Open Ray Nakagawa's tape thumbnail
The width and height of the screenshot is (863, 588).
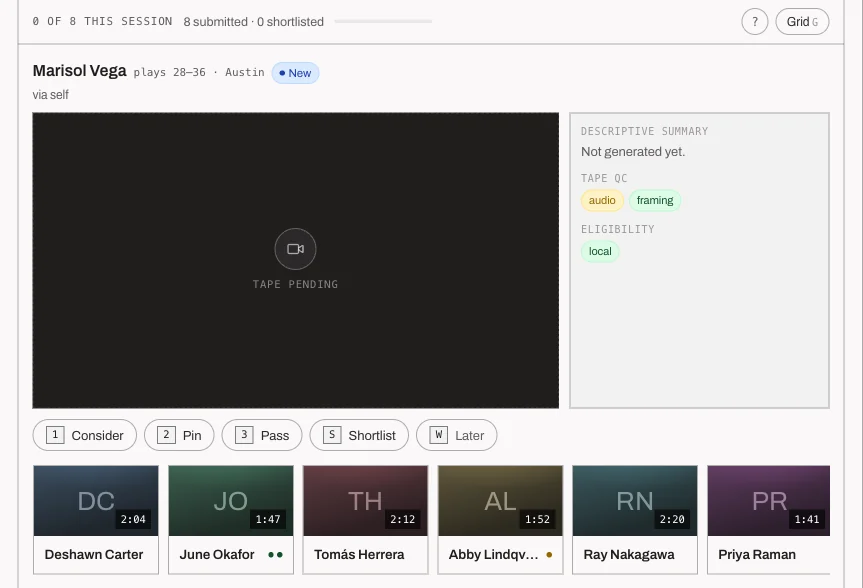(x=635, y=500)
